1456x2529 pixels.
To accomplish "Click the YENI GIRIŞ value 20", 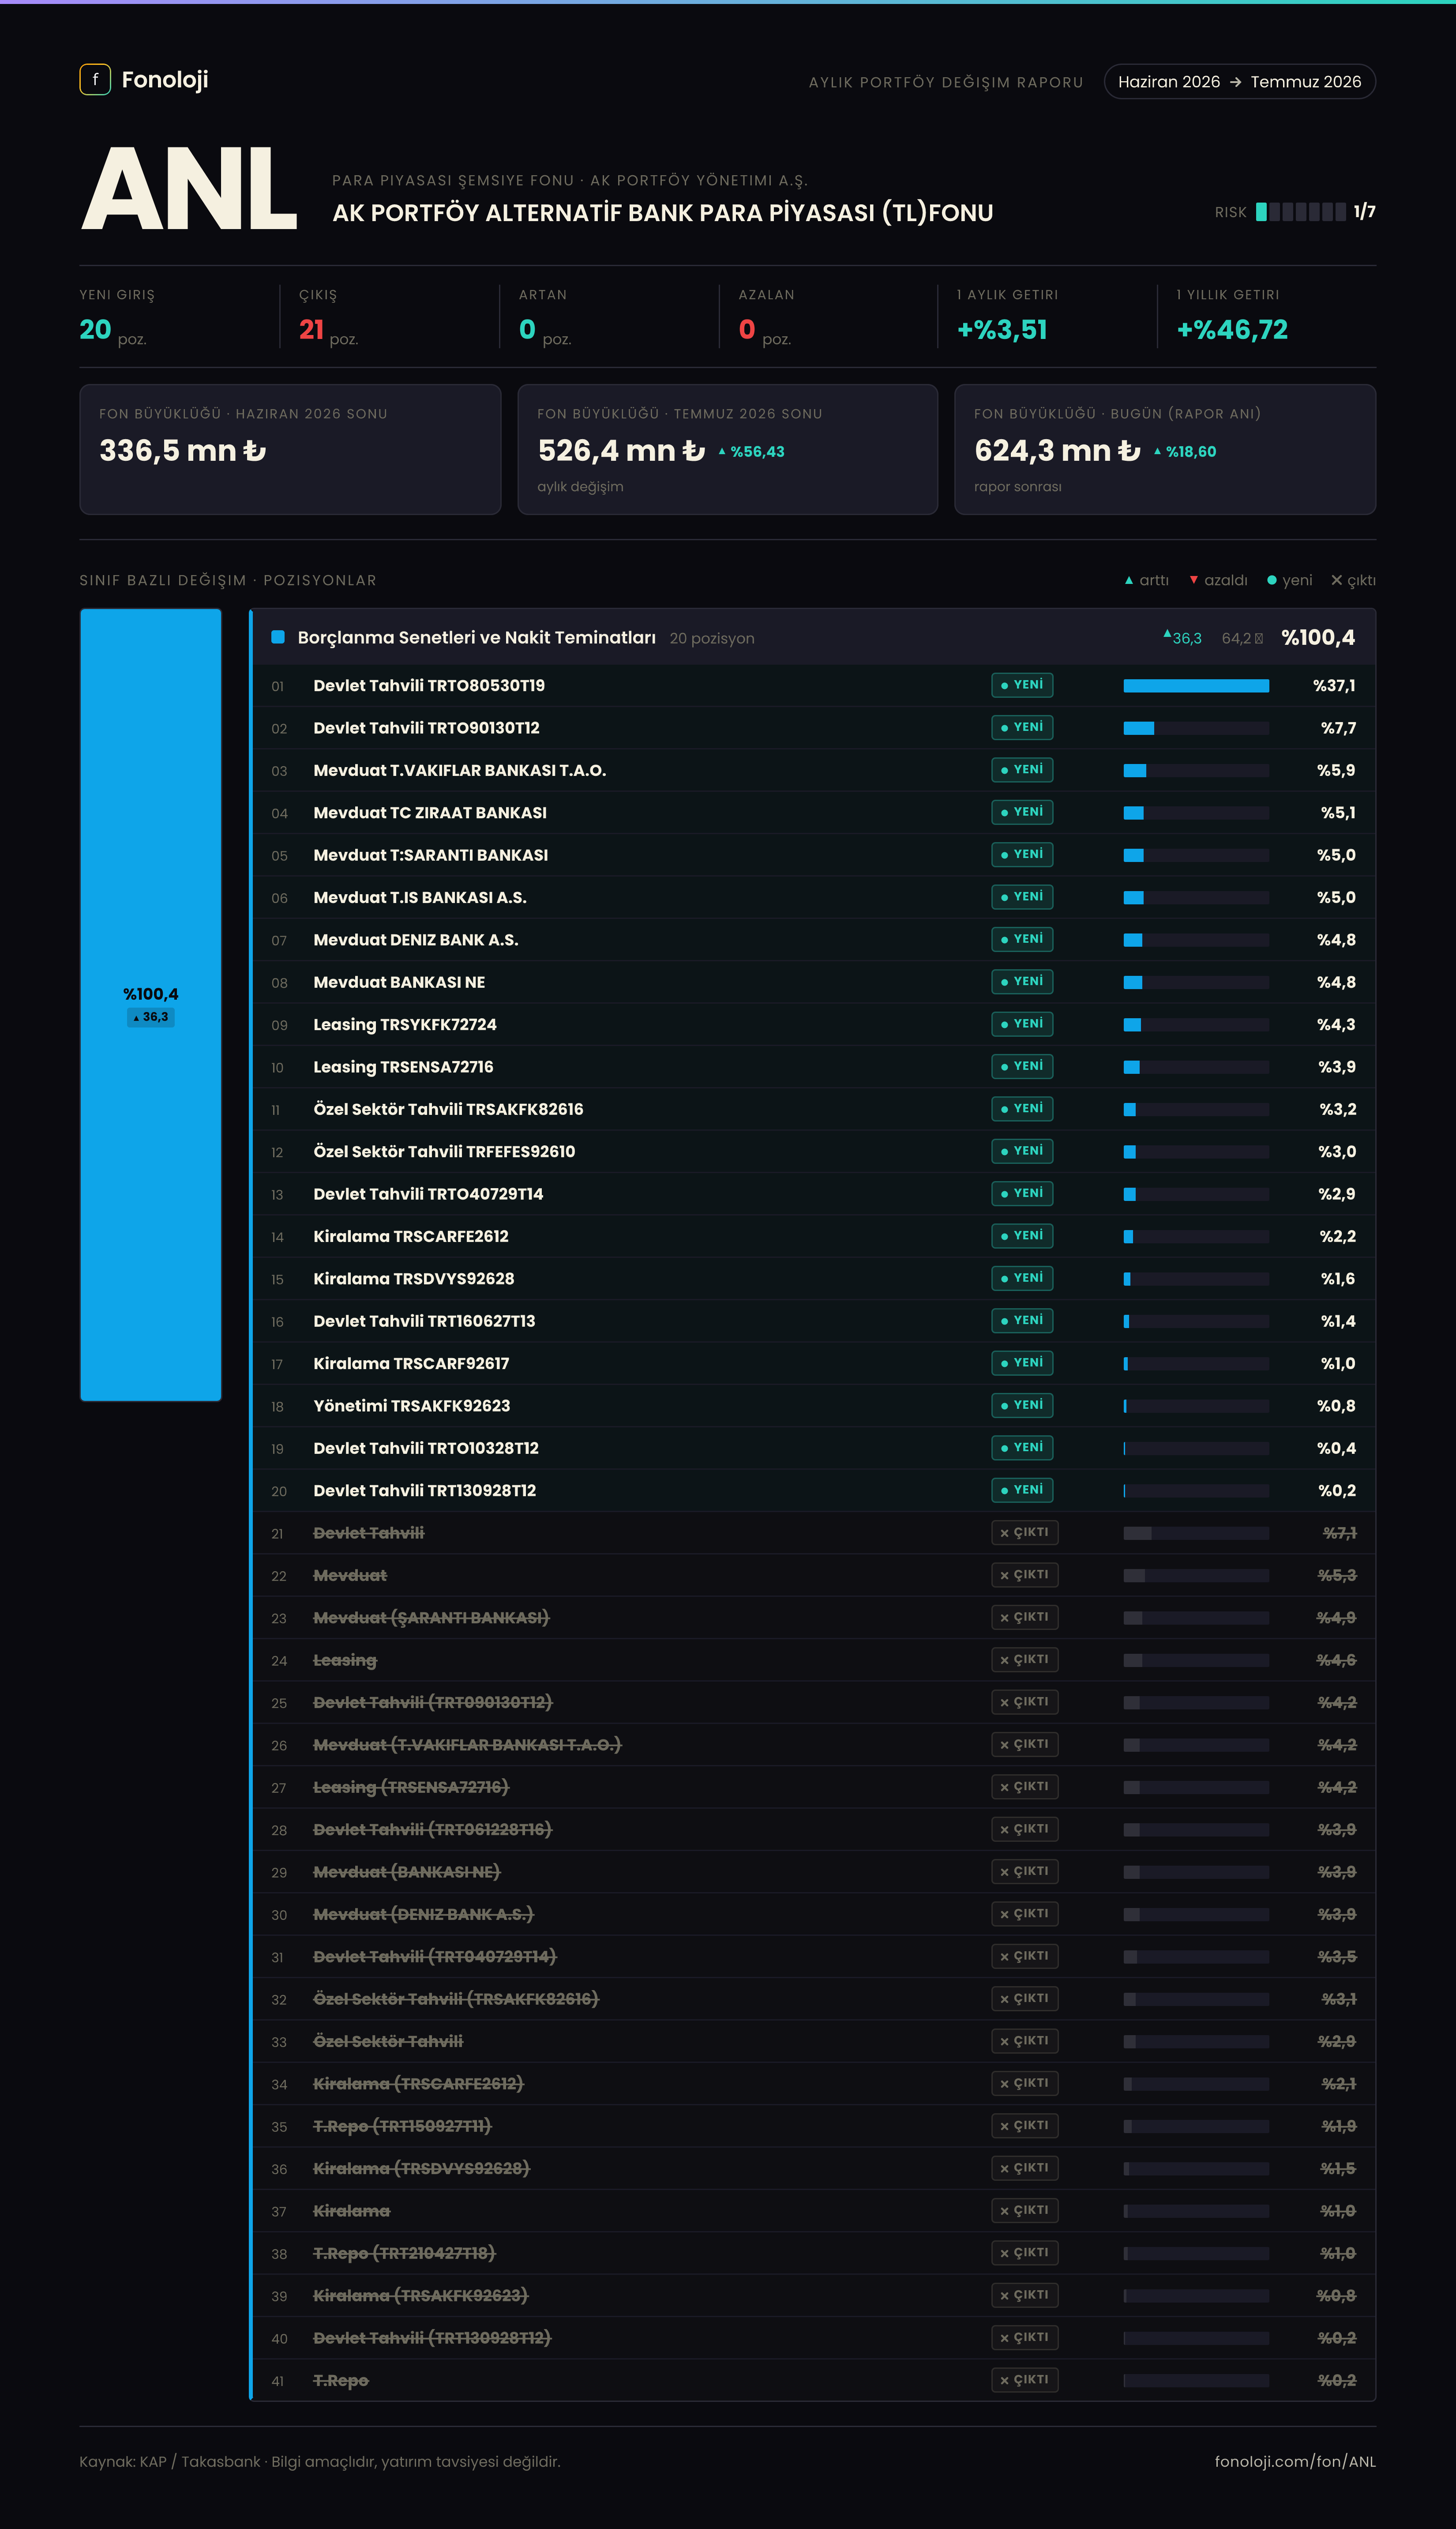I will click(95, 330).
